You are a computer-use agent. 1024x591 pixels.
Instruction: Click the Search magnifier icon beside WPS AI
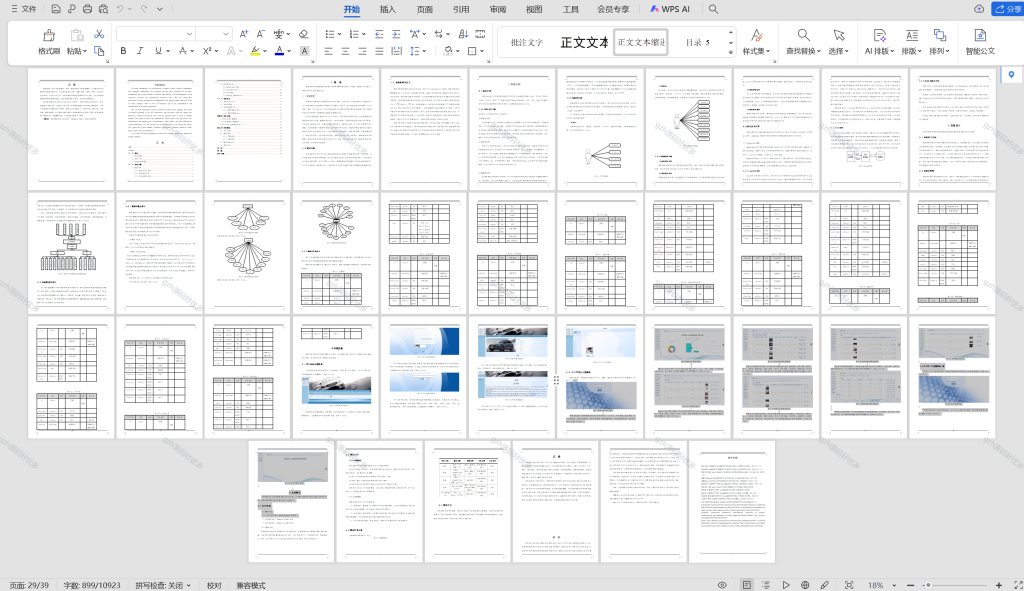click(x=713, y=9)
